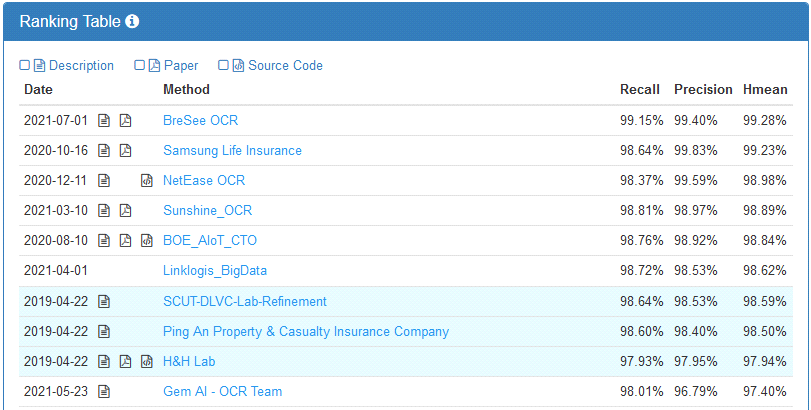Follow the H&H Lab link
The height and width of the screenshot is (410, 811).
tap(189, 361)
